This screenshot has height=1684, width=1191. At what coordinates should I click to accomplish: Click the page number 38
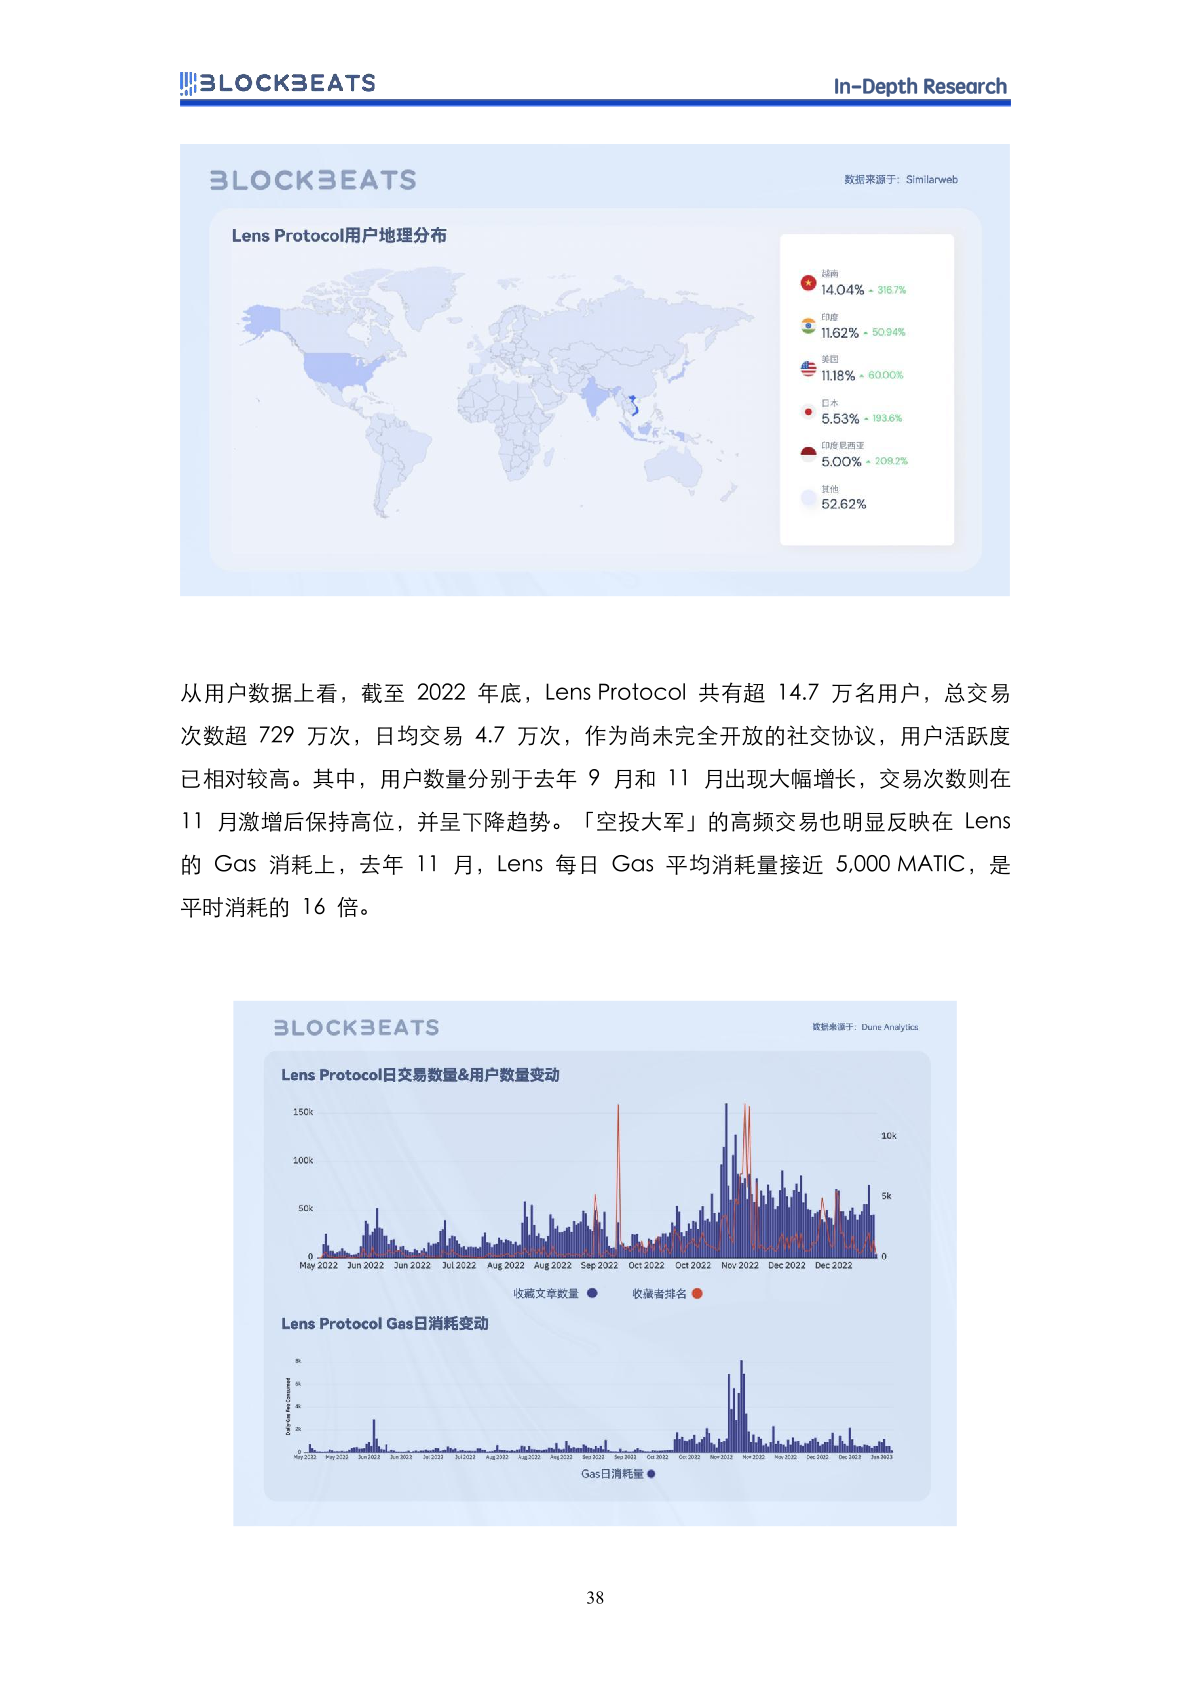pyautogui.click(x=595, y=1598)
